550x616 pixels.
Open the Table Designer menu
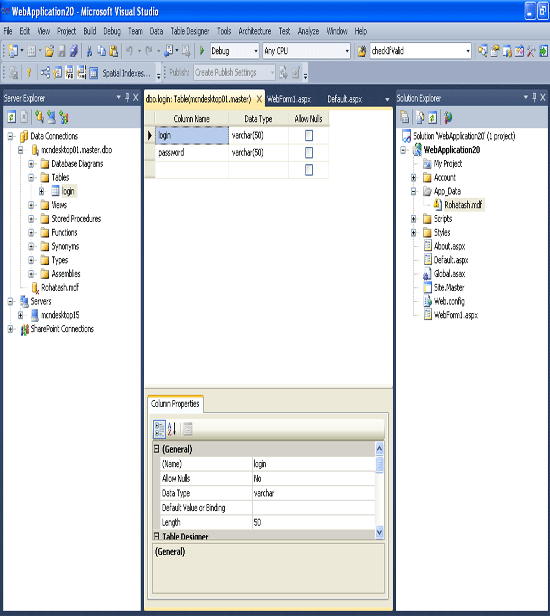coord(190,31)
